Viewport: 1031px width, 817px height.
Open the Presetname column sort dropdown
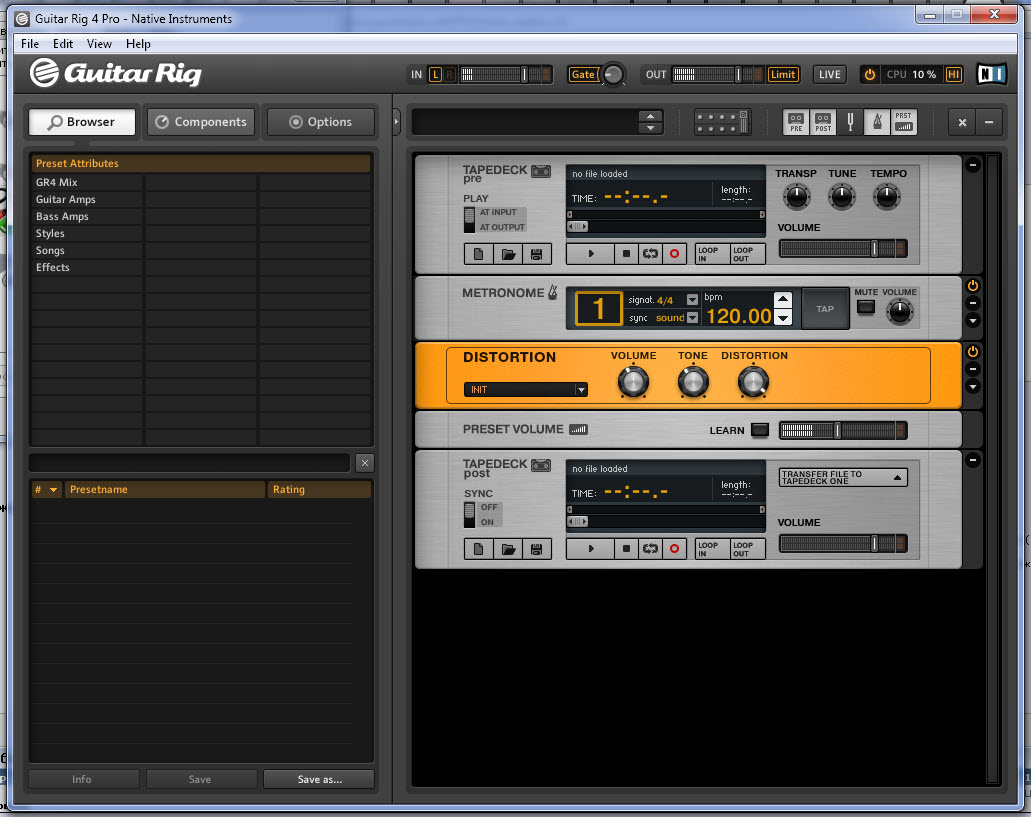[53, 490]
